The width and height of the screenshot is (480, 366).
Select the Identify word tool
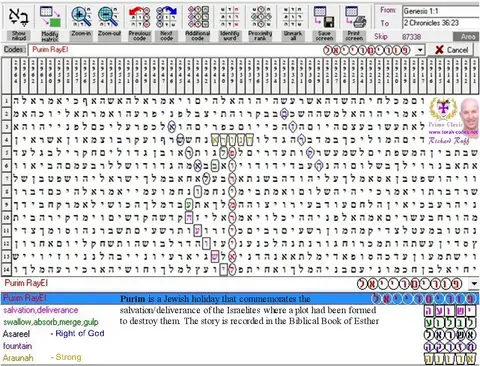tap(229, 17)
